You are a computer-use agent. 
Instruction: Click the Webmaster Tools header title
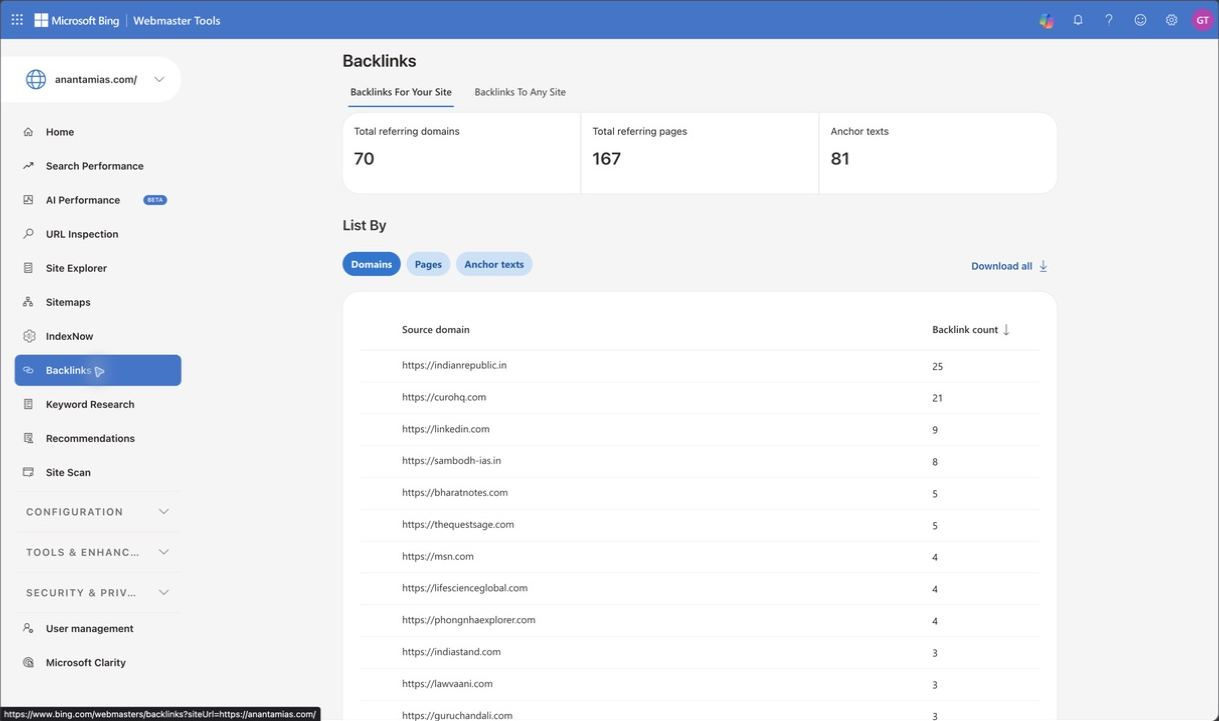pyautogui.click(x=177, y=20)
